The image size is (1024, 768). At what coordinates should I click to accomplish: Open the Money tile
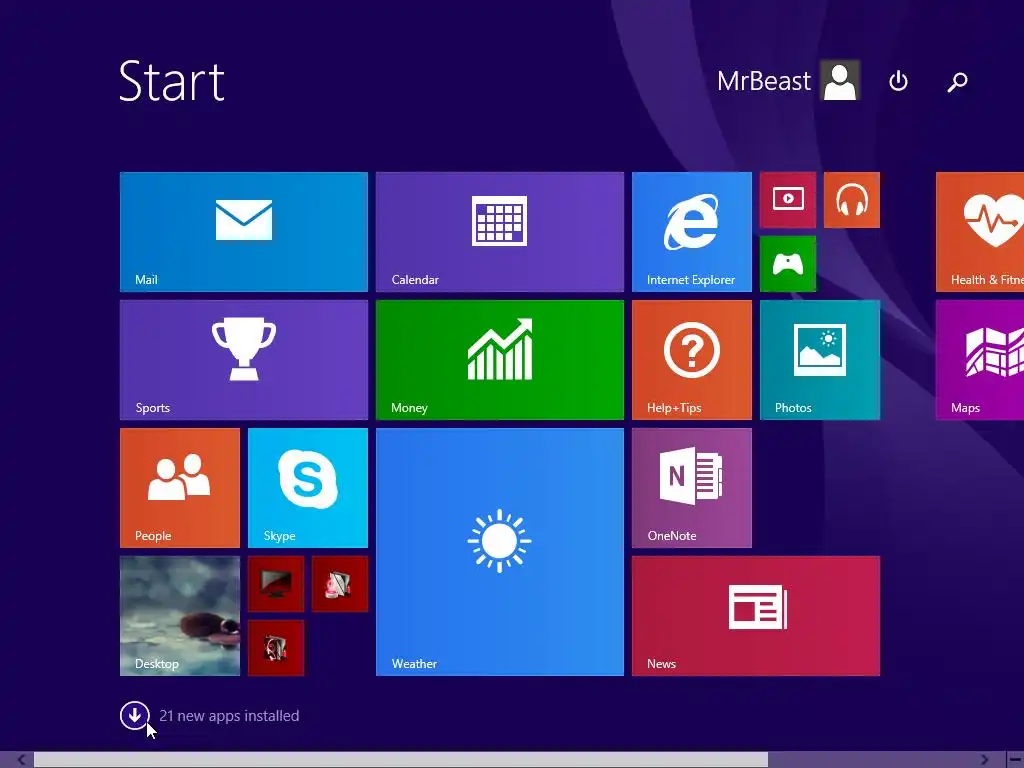tap(500, 360)
